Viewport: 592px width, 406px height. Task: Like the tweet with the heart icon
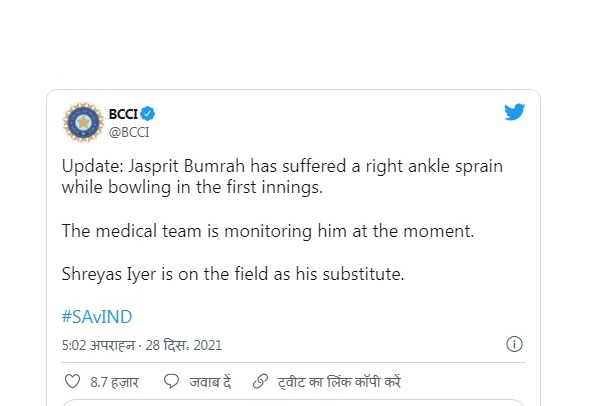click(72, 381)
